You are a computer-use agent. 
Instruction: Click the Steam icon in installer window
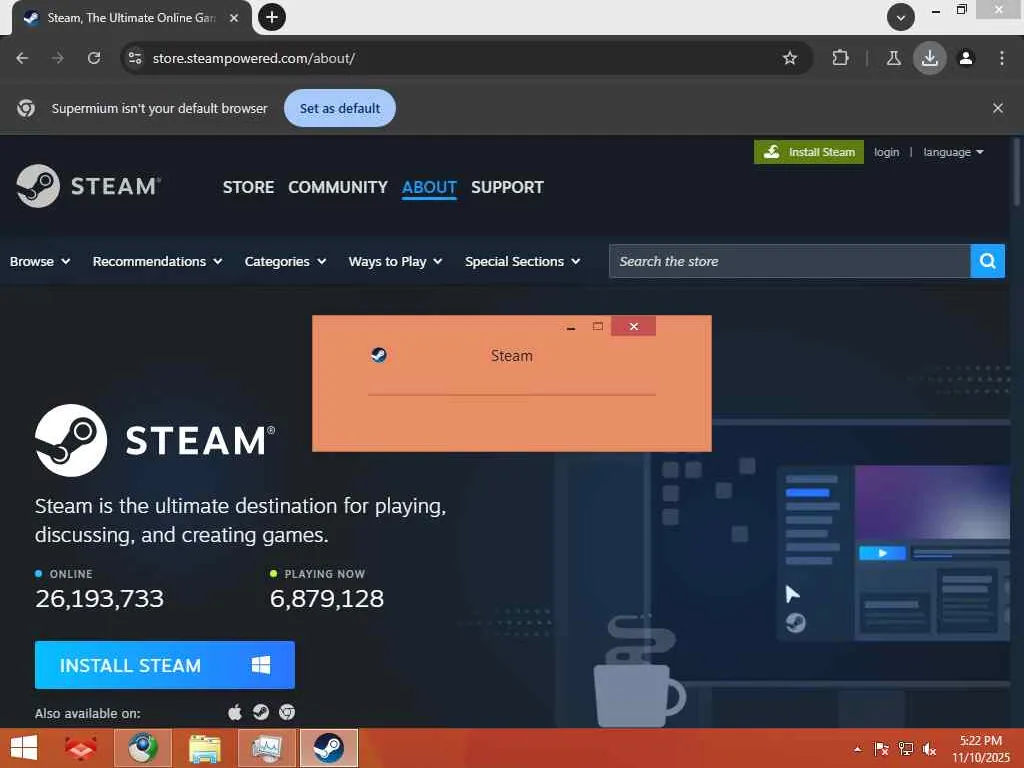click(379, 355)
